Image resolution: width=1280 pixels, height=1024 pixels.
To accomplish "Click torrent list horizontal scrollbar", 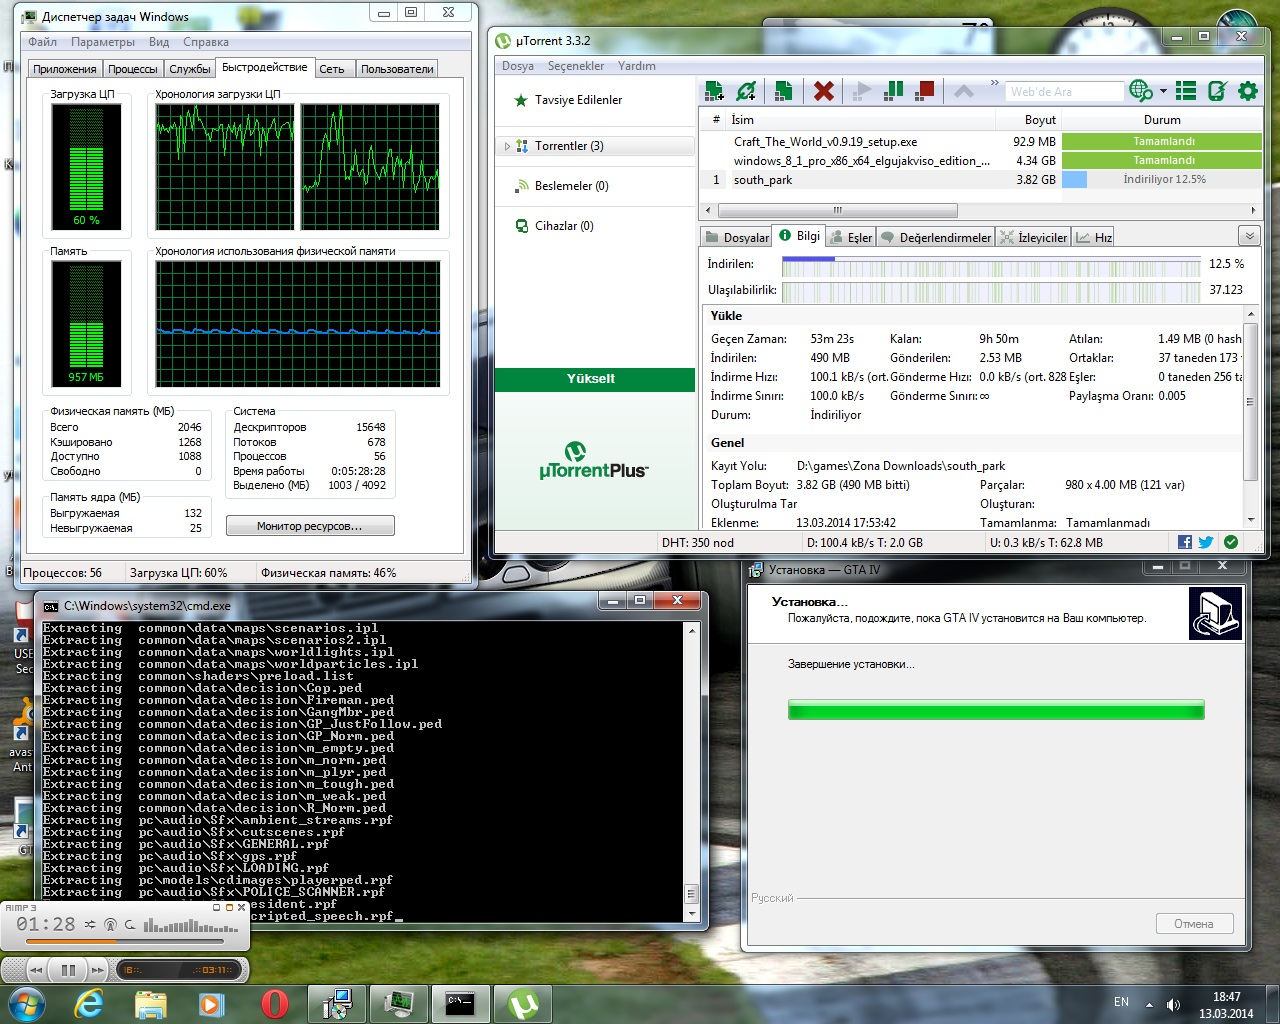I will (x=838, y=210).
